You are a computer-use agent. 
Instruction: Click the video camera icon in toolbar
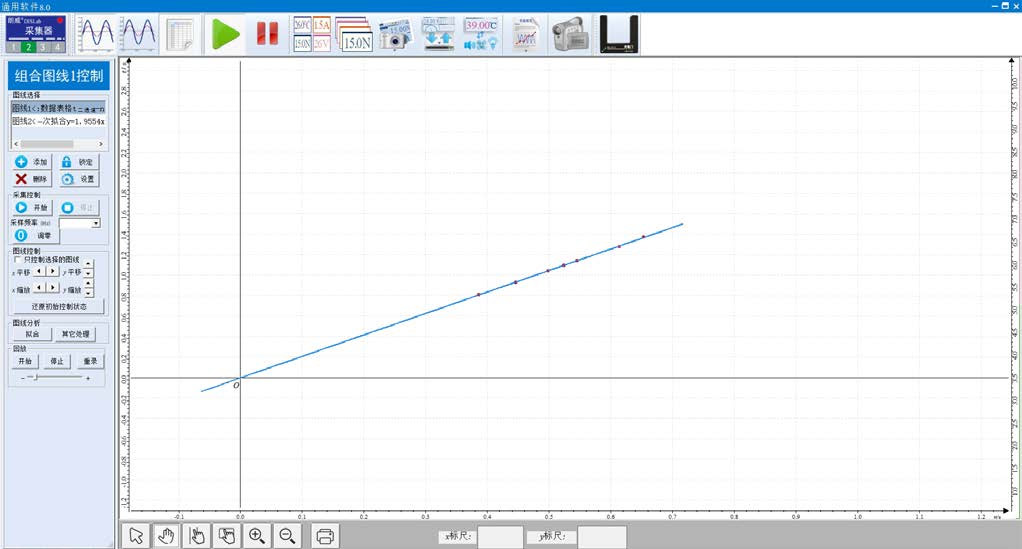pos(572,34)
